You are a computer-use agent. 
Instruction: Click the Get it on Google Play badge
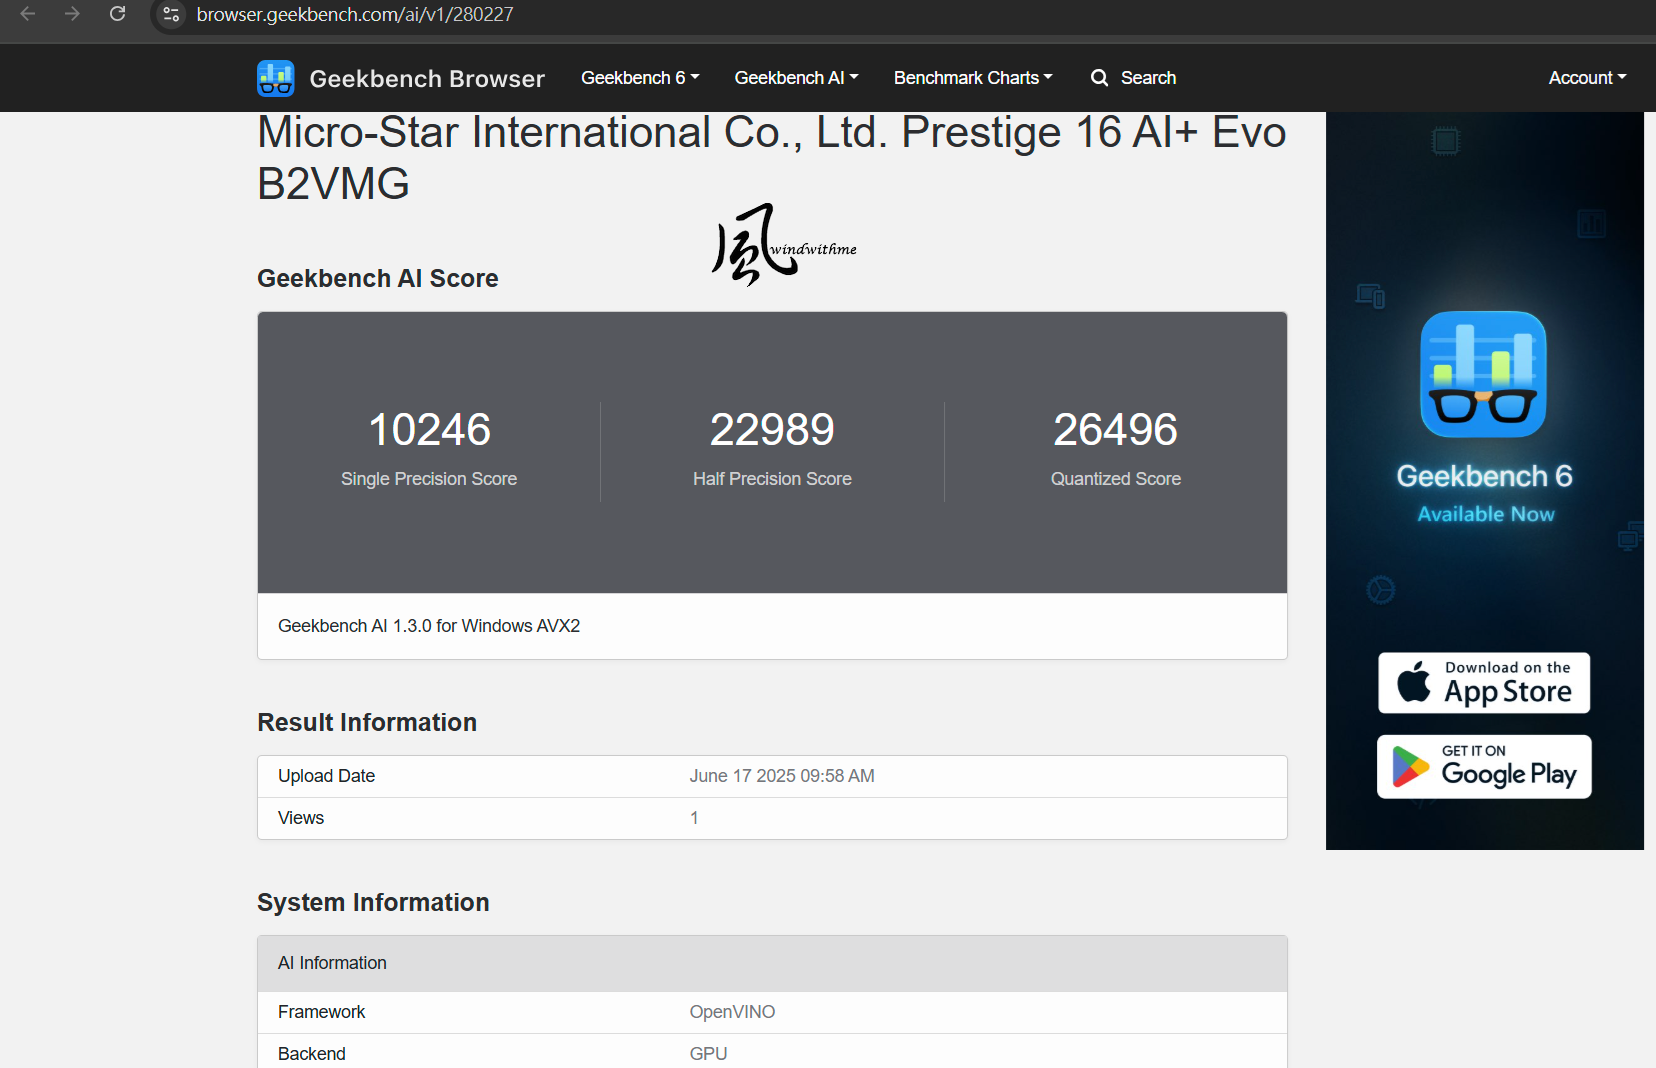point(1484,767)
